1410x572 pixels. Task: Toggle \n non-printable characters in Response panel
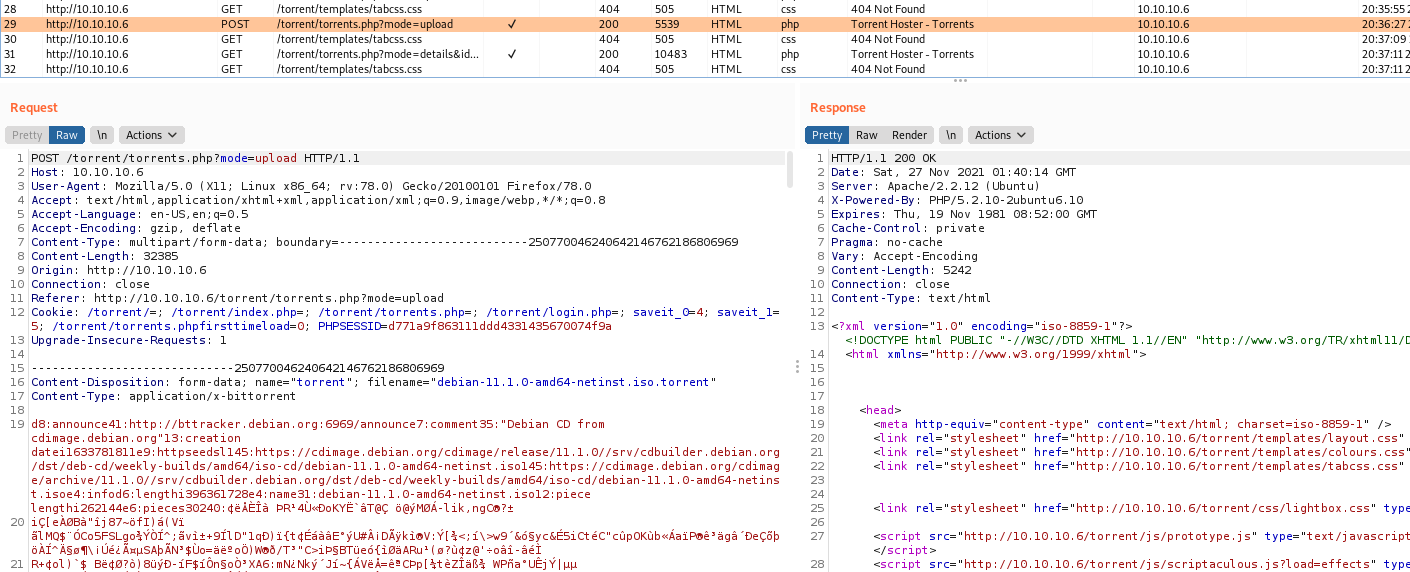tap(952, 135)
